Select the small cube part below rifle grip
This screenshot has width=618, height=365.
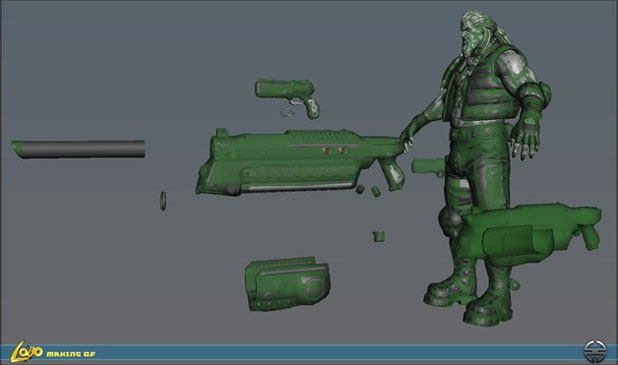tap(378, 236)
